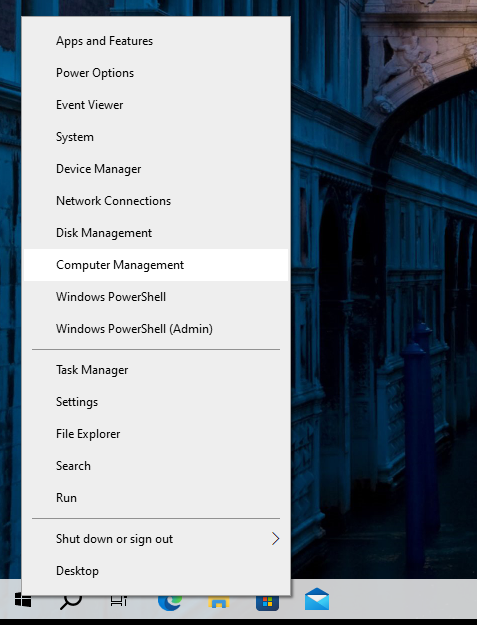Click the Windows Start button
This screenshot has height=625, width=477.
pyautogui.click(x=23, y=599)
